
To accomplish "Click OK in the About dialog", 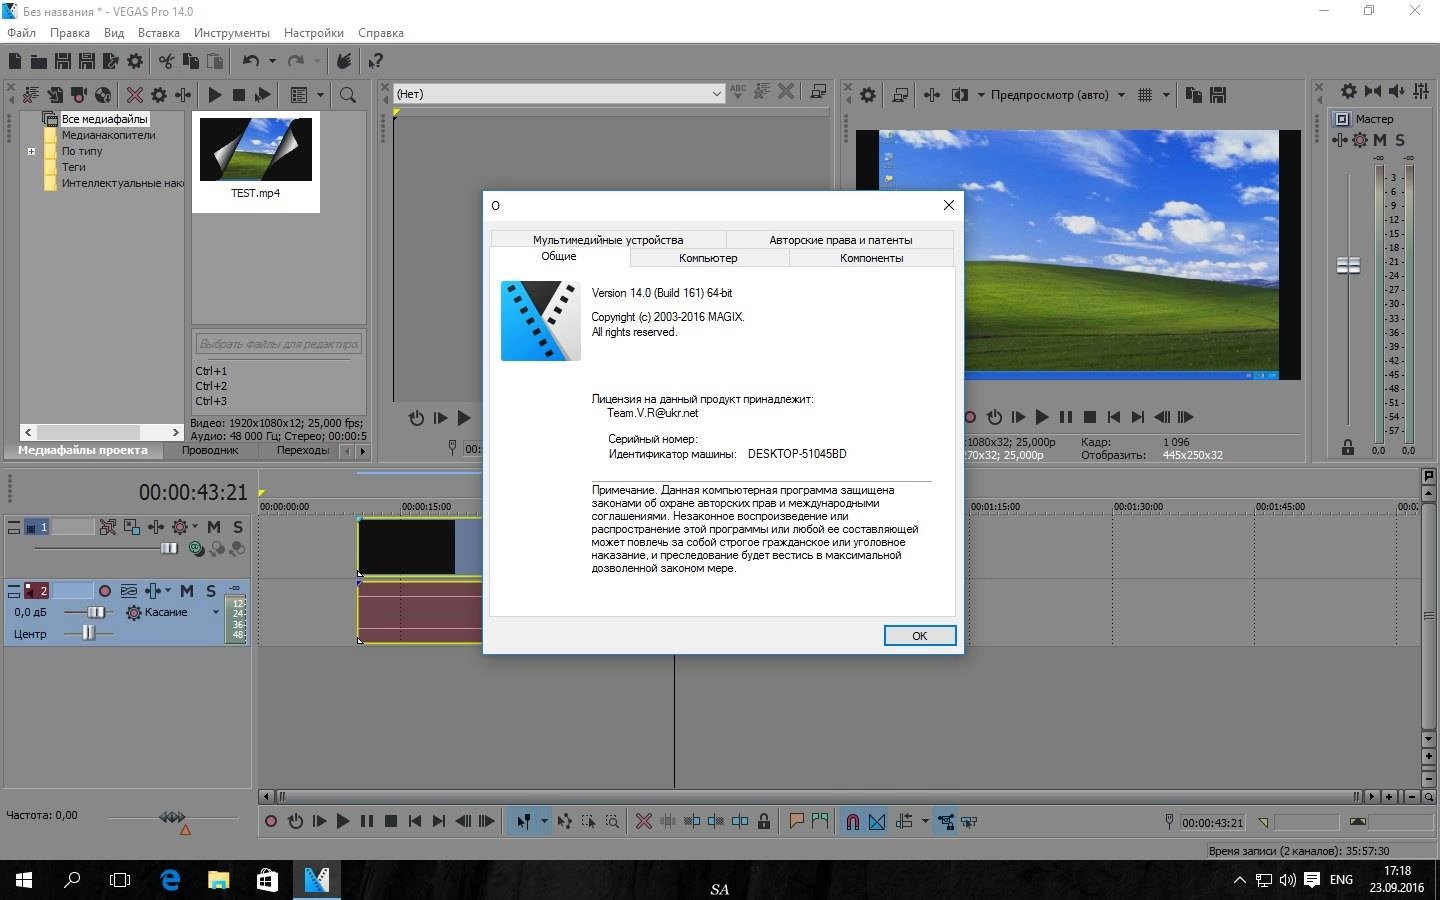I will pos(920,636).
